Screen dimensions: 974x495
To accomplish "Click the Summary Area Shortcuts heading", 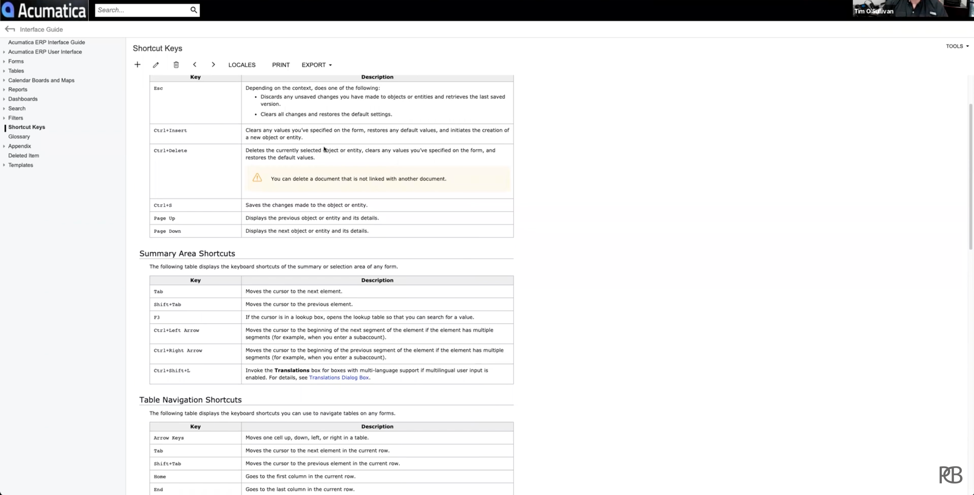I will (x=187, y=253).
